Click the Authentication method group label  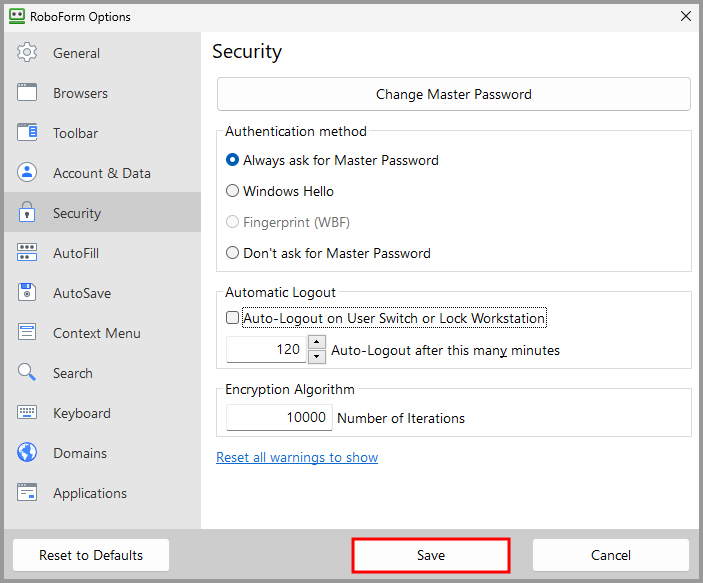[x=296, y=131]
